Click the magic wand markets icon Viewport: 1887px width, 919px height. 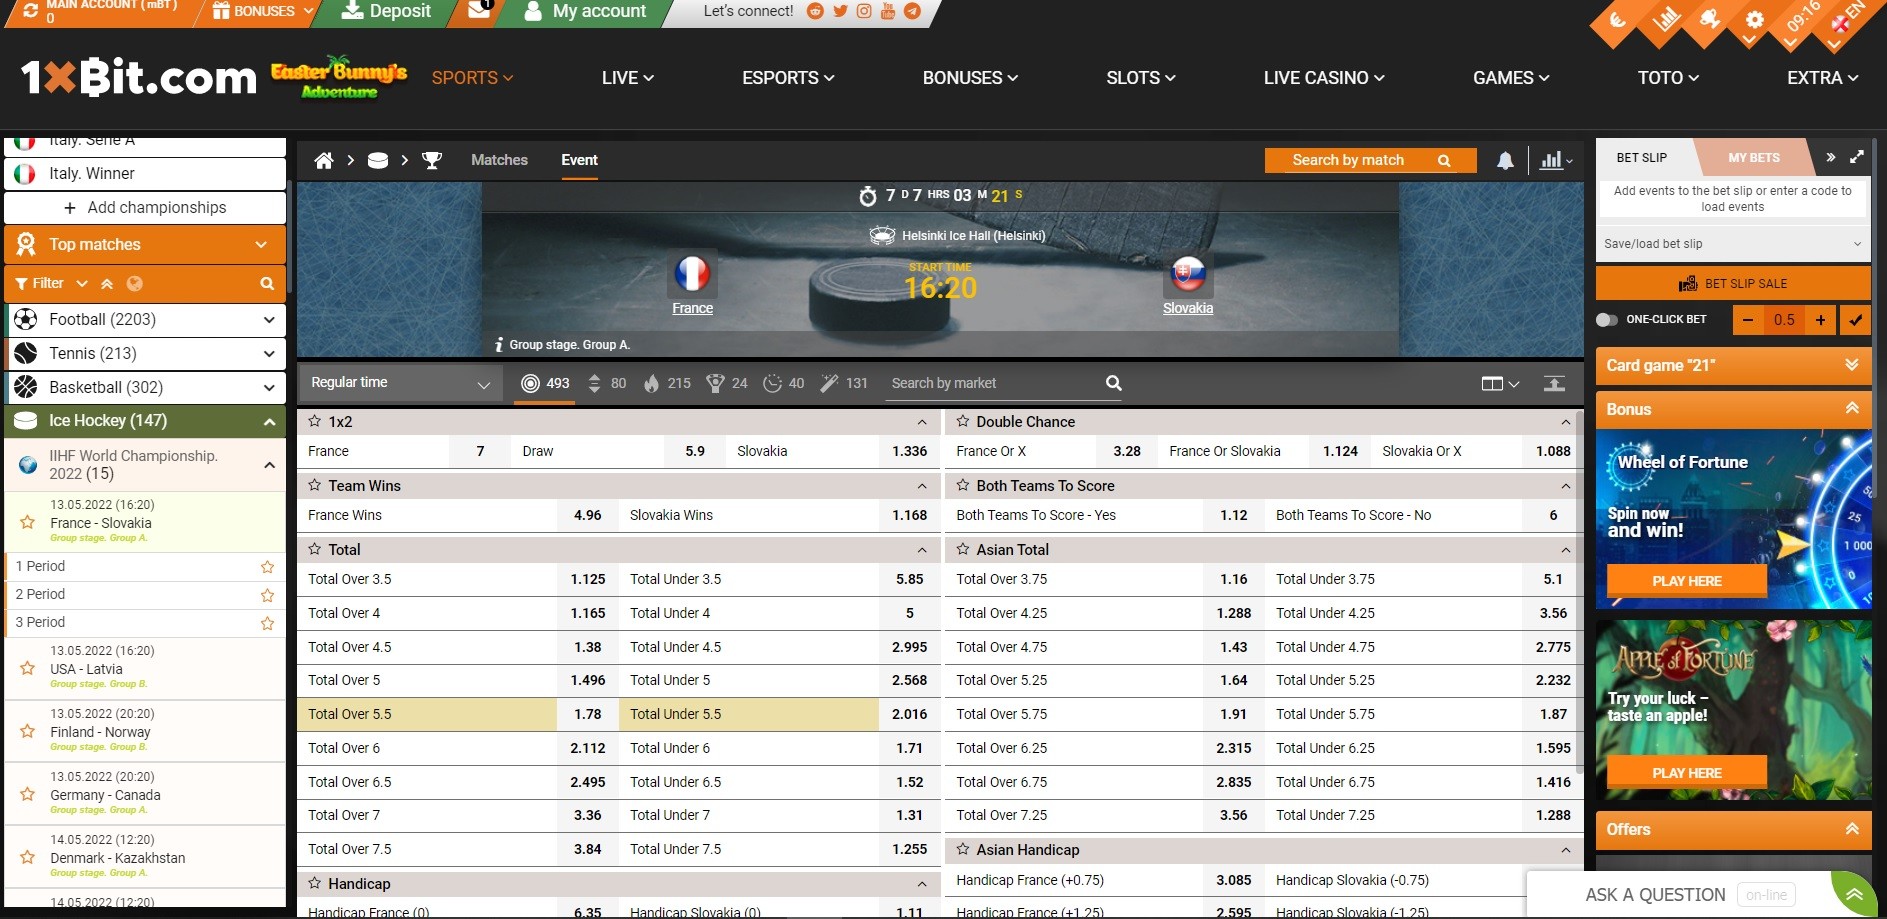pyautogui.click(x=829, y=382)
